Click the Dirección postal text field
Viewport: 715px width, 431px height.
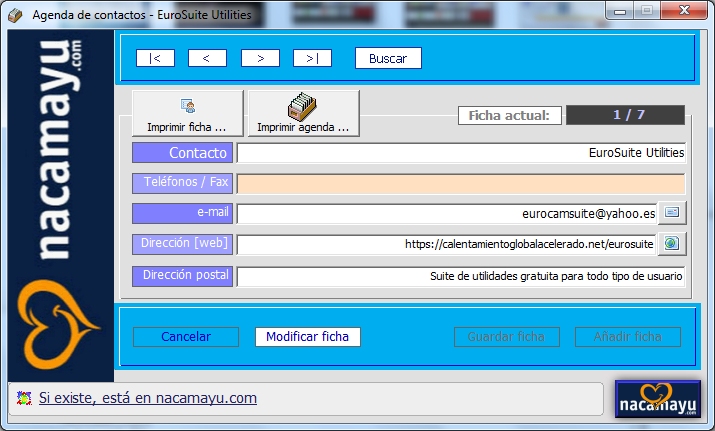point(461,275)
